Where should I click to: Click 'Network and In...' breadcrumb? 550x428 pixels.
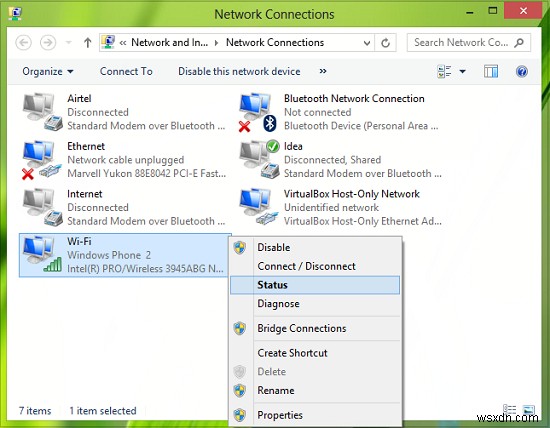point(169,42)
